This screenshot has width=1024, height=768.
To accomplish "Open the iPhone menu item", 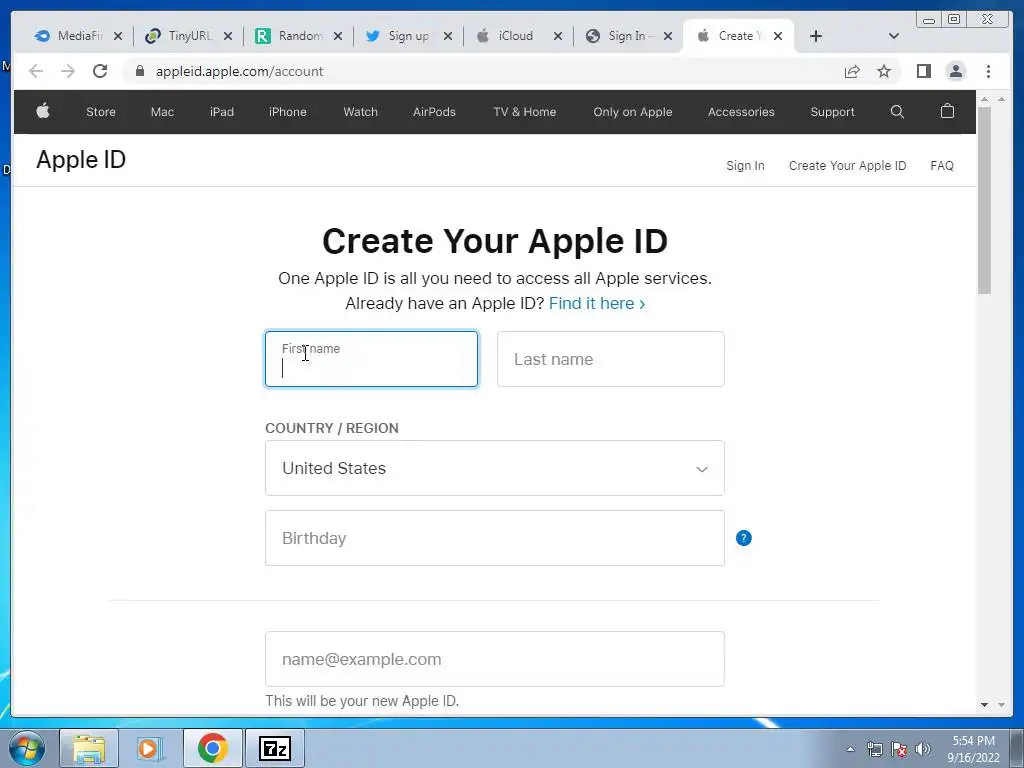I will 287,112.
